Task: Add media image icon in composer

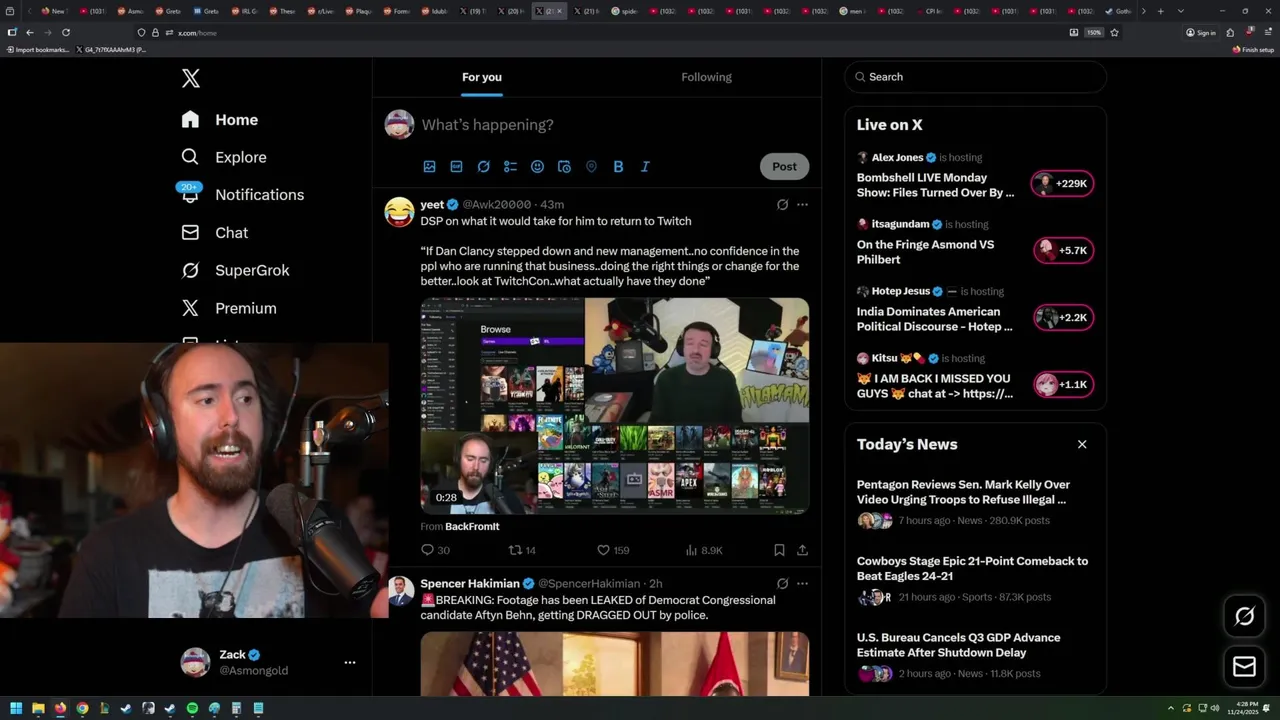Action: (429, 167)
